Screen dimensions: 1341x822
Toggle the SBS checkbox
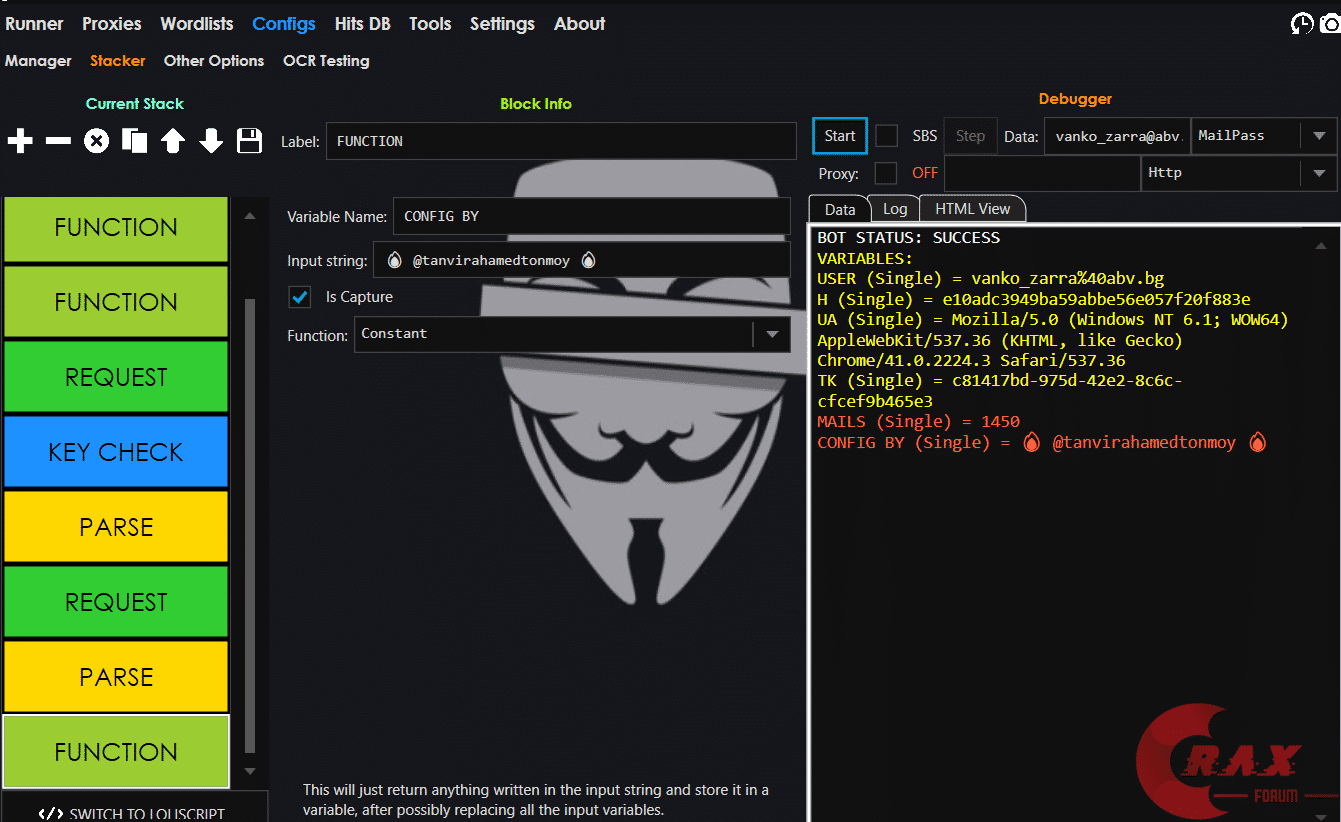(x=886, y=136)
